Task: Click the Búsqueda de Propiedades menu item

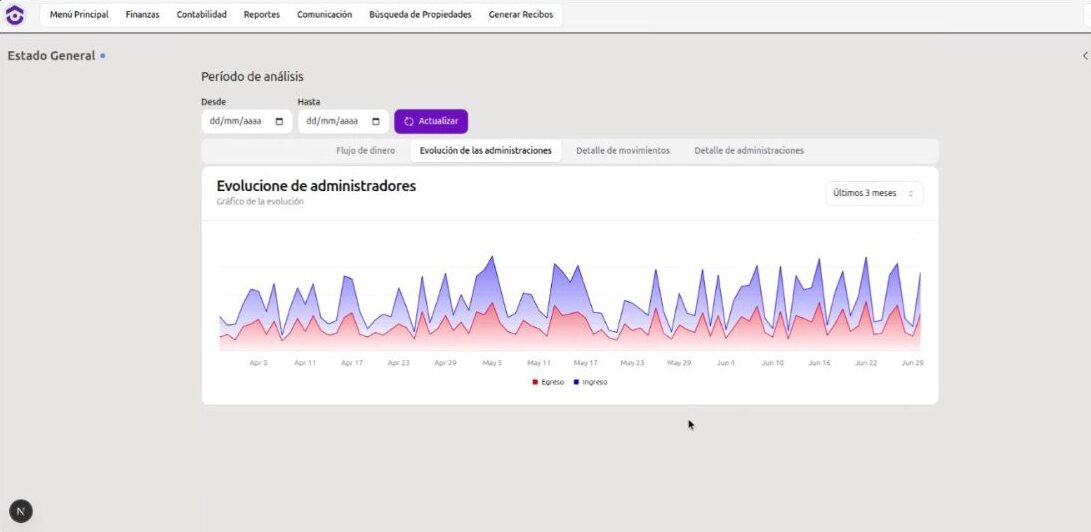Action: click(420, 15)
